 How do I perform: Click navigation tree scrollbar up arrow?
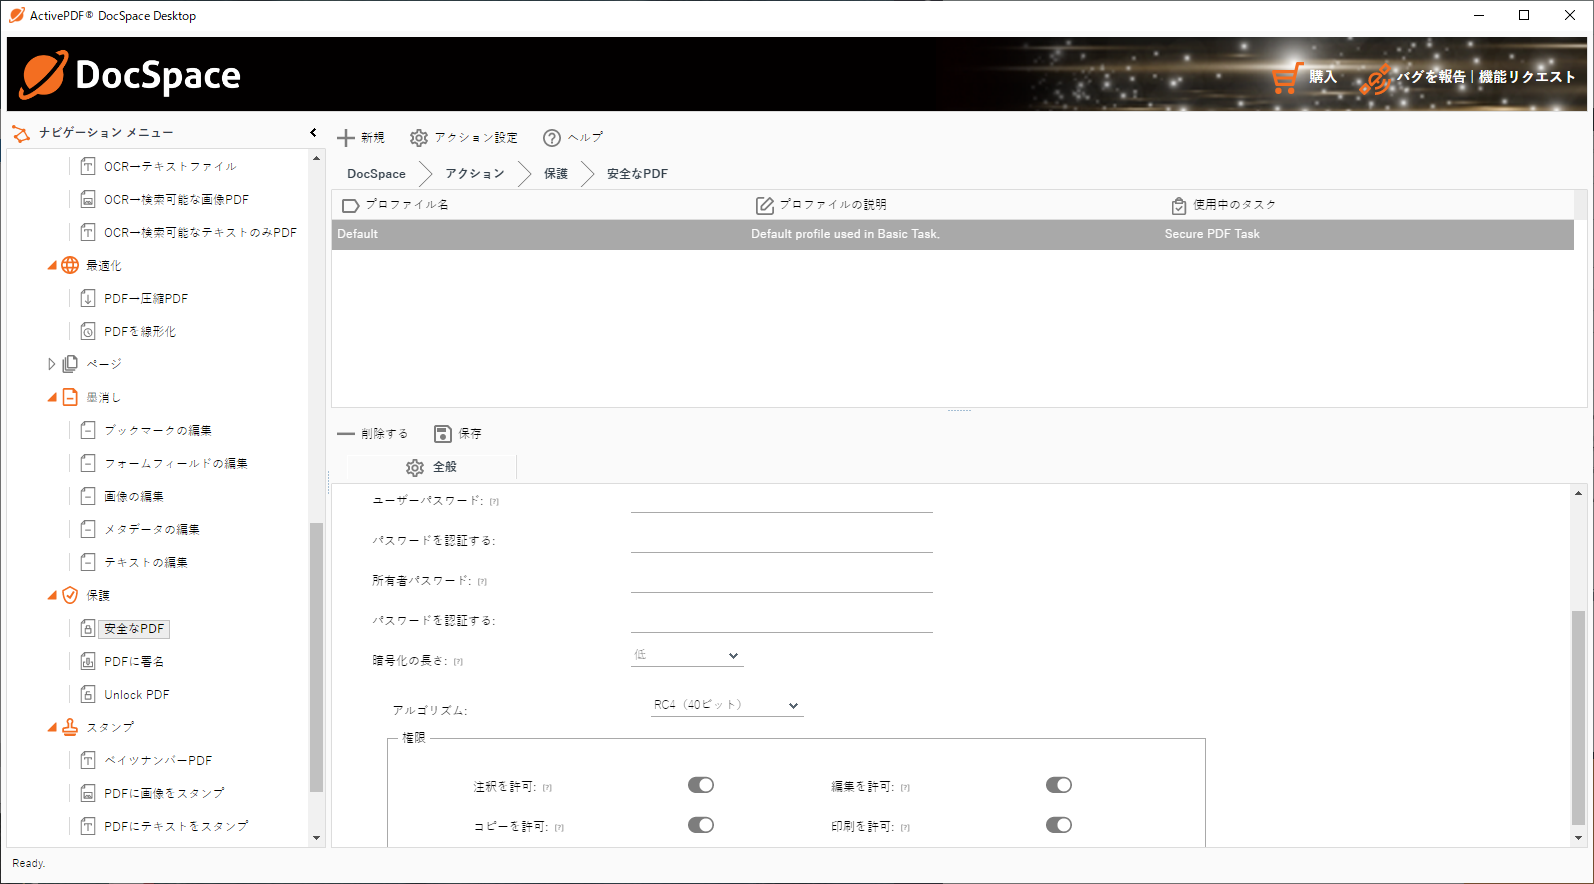[317, 158]
